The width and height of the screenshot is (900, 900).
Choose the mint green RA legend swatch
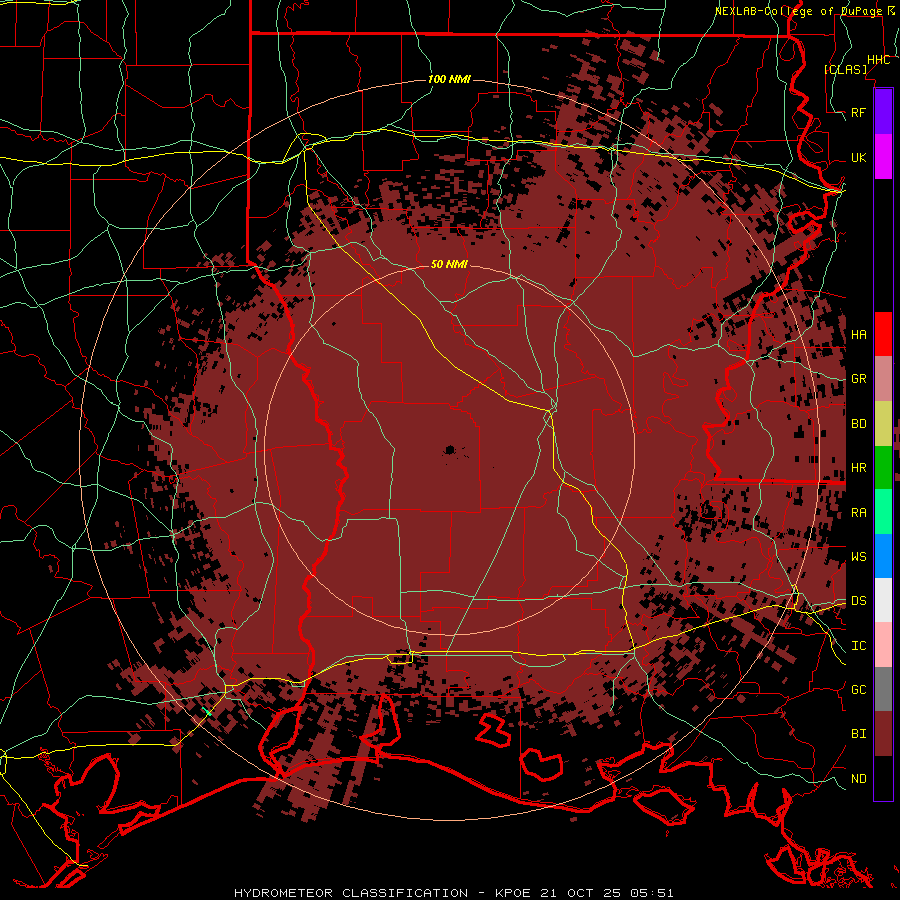click(883, 511)
